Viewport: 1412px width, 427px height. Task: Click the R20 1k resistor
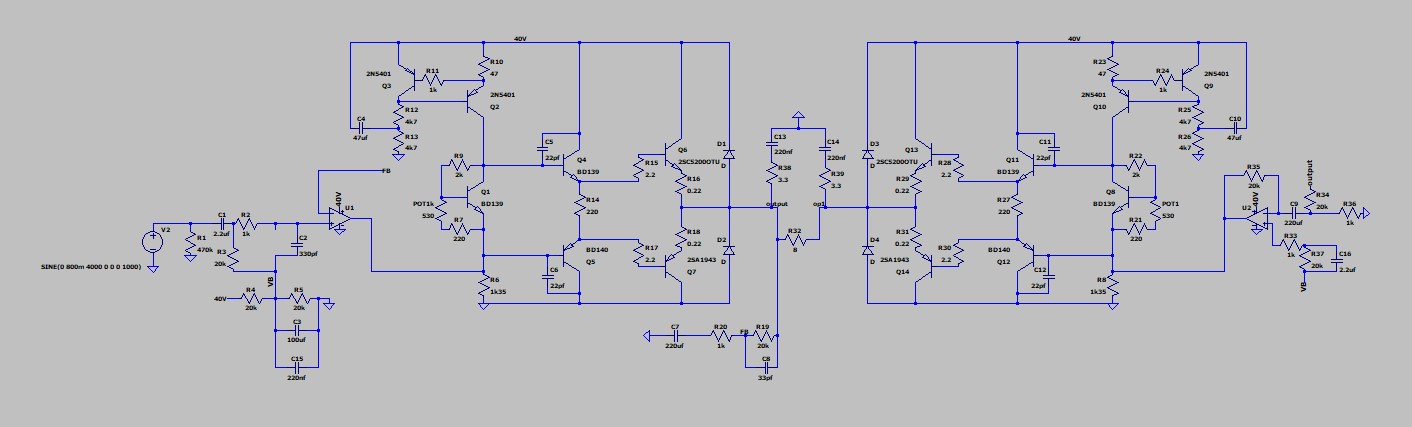[x=720, y=336]
